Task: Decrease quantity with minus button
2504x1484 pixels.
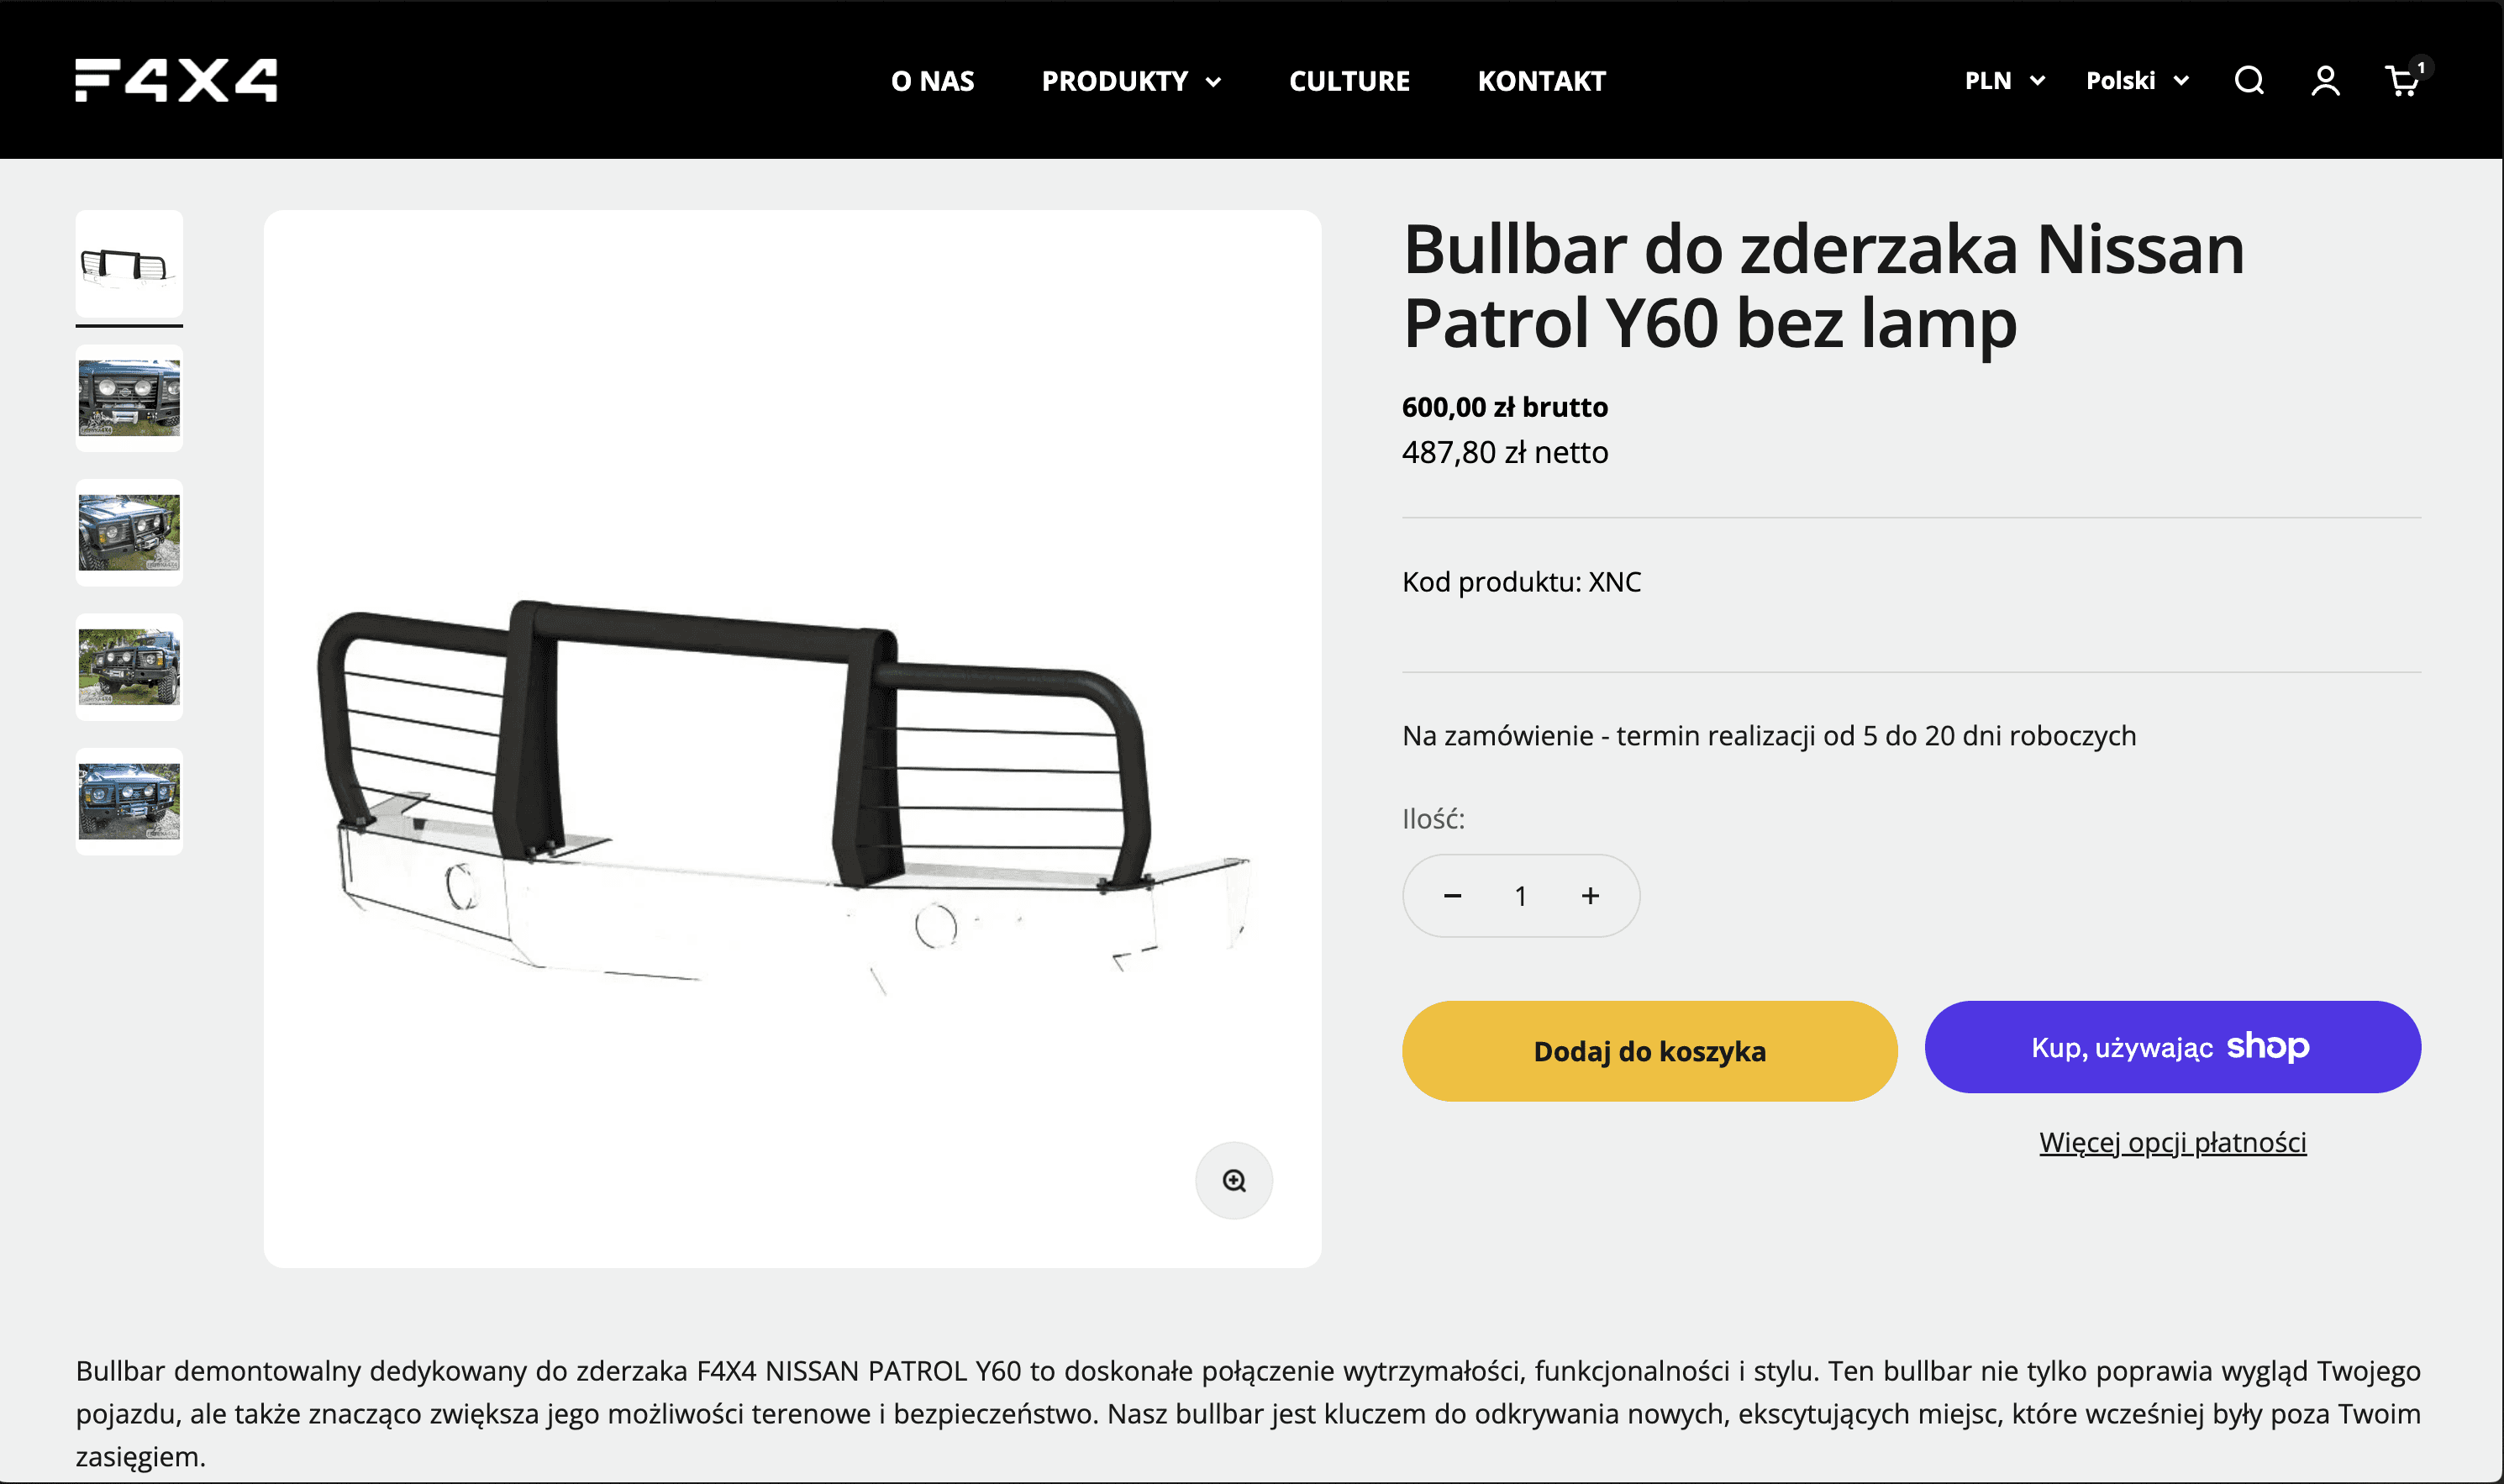Action: click(1452, 895)
